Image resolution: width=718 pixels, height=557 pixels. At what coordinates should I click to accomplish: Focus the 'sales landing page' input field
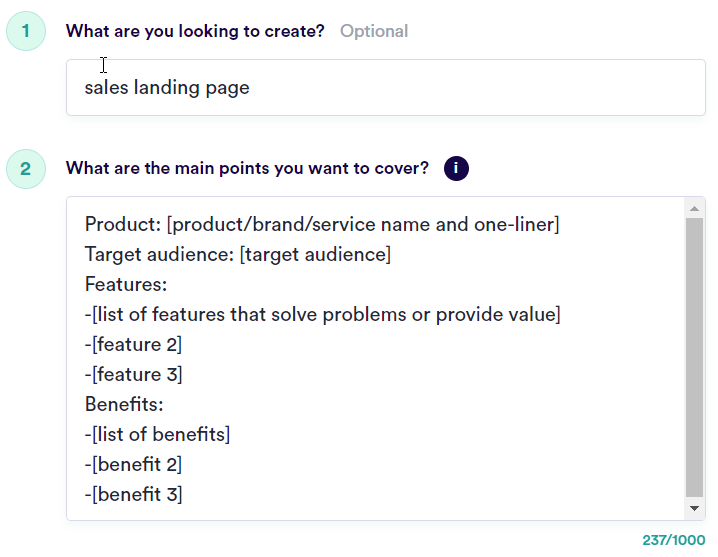(x=386, y=87)
